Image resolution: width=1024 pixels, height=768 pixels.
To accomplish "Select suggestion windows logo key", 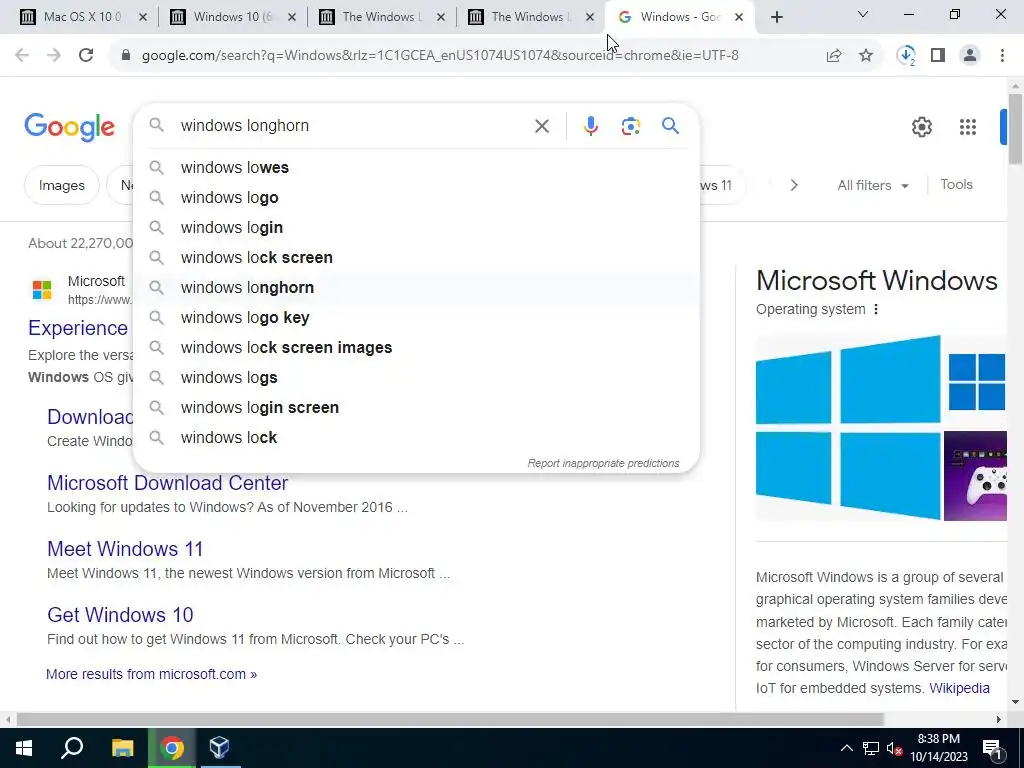I will (x=416, y=318).
